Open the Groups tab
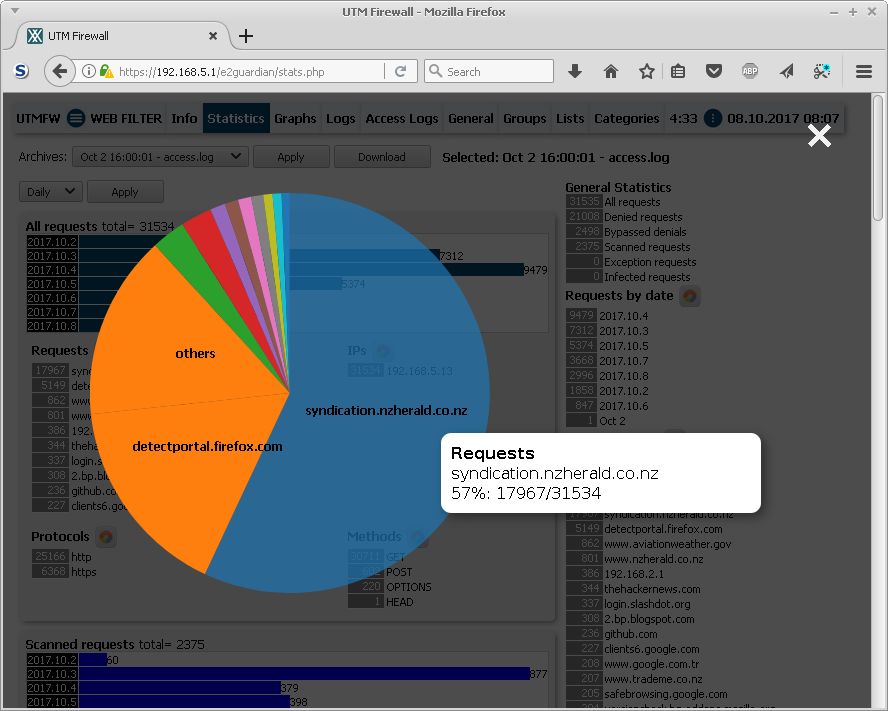This screenshot has width=888, height=711. (524, 118)
